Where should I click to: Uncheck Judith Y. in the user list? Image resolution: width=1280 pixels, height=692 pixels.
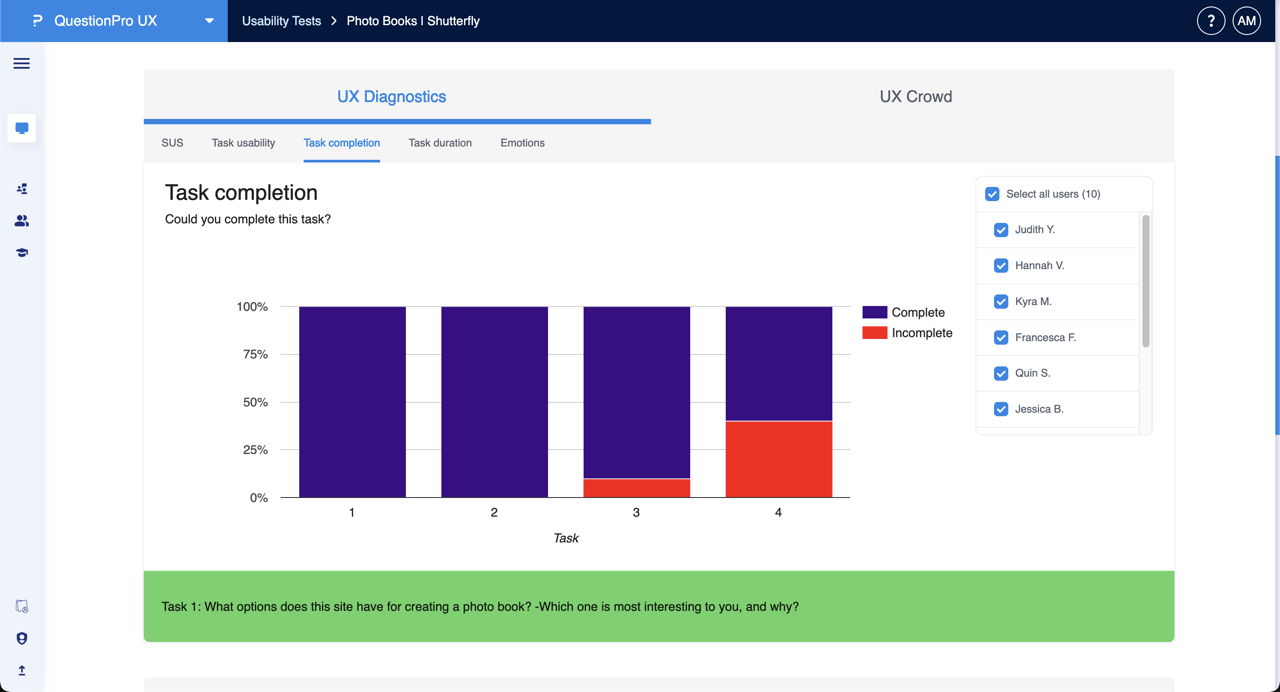pos(1001,229)
